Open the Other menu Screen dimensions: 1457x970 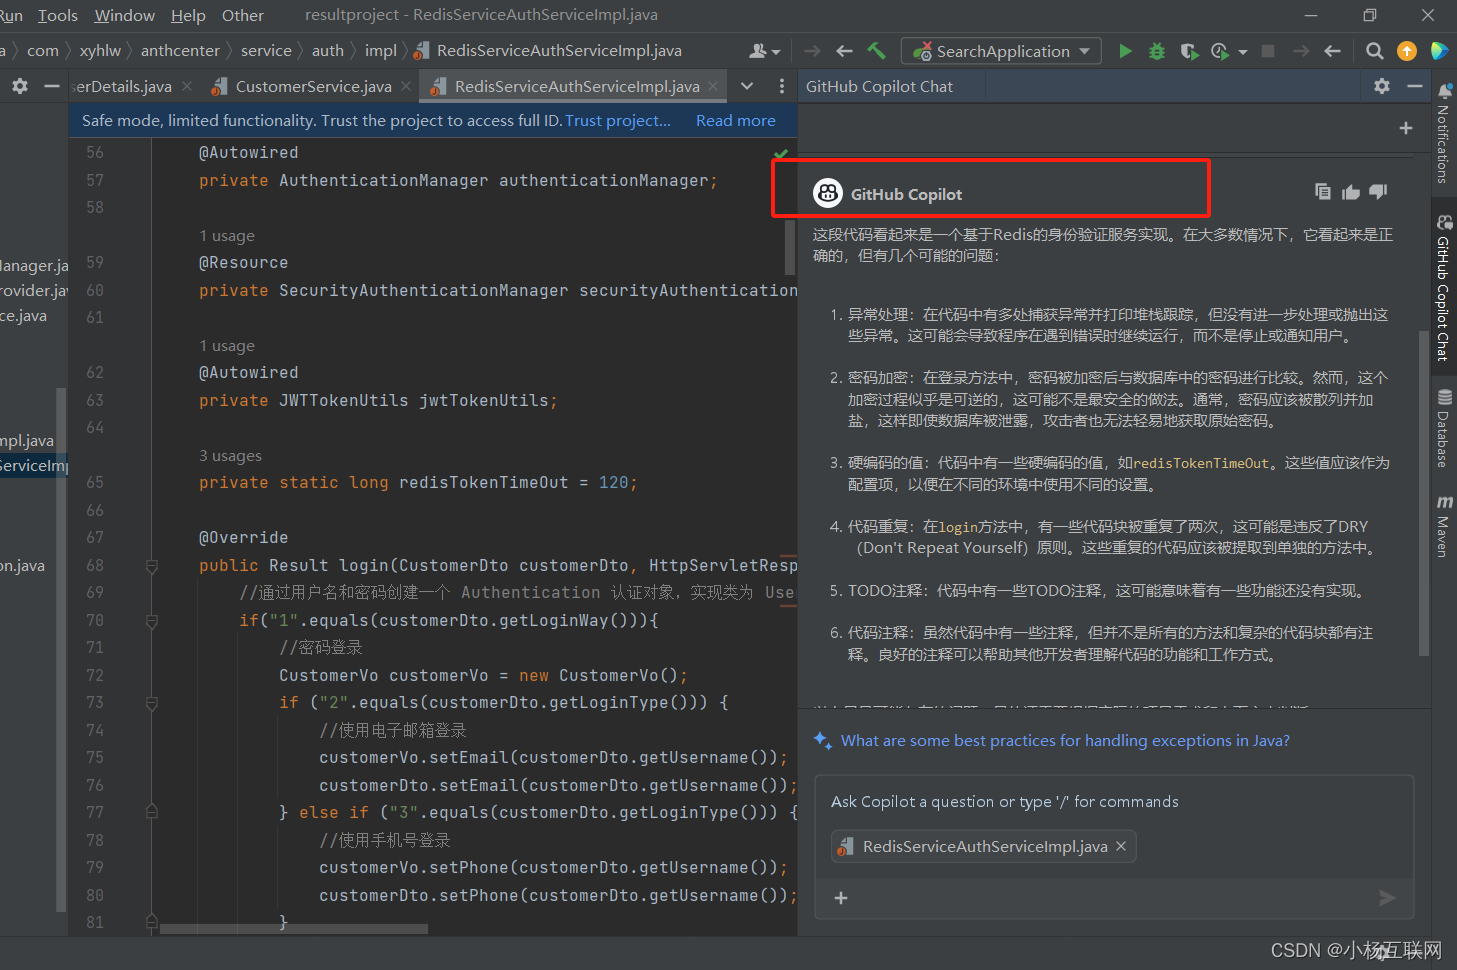(x=243, y=15)
